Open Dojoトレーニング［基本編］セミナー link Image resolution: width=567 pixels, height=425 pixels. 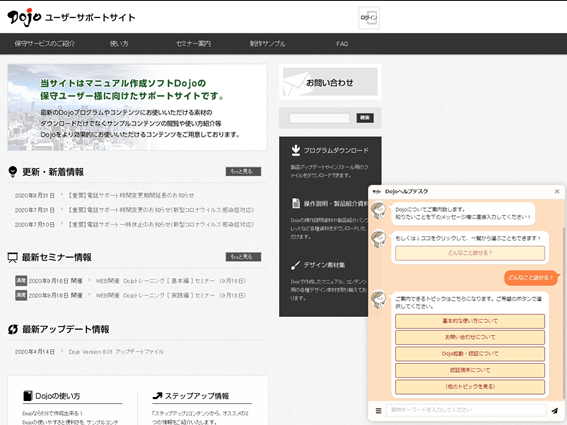(x=171, y=281)
